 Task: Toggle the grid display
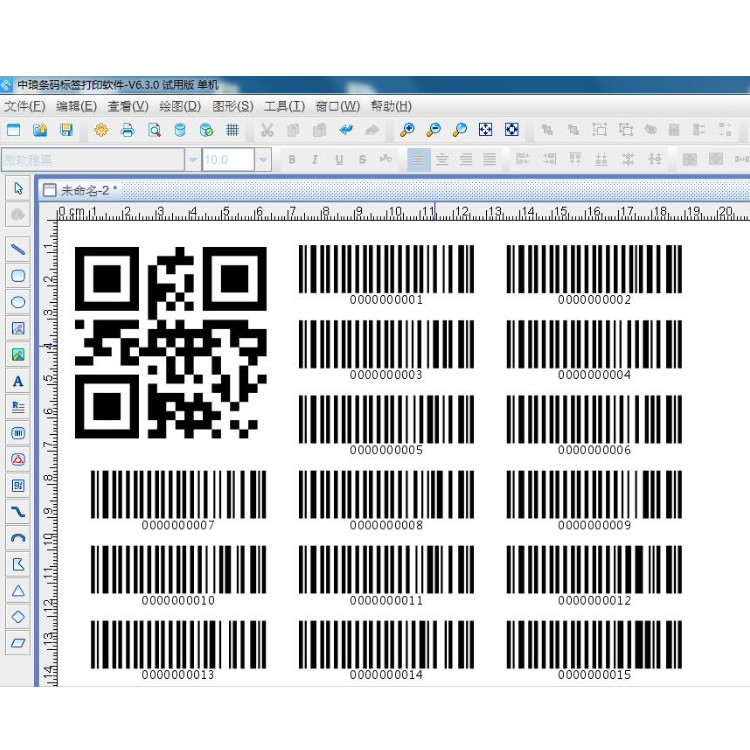pyautogui.click(x=232, y=130)
